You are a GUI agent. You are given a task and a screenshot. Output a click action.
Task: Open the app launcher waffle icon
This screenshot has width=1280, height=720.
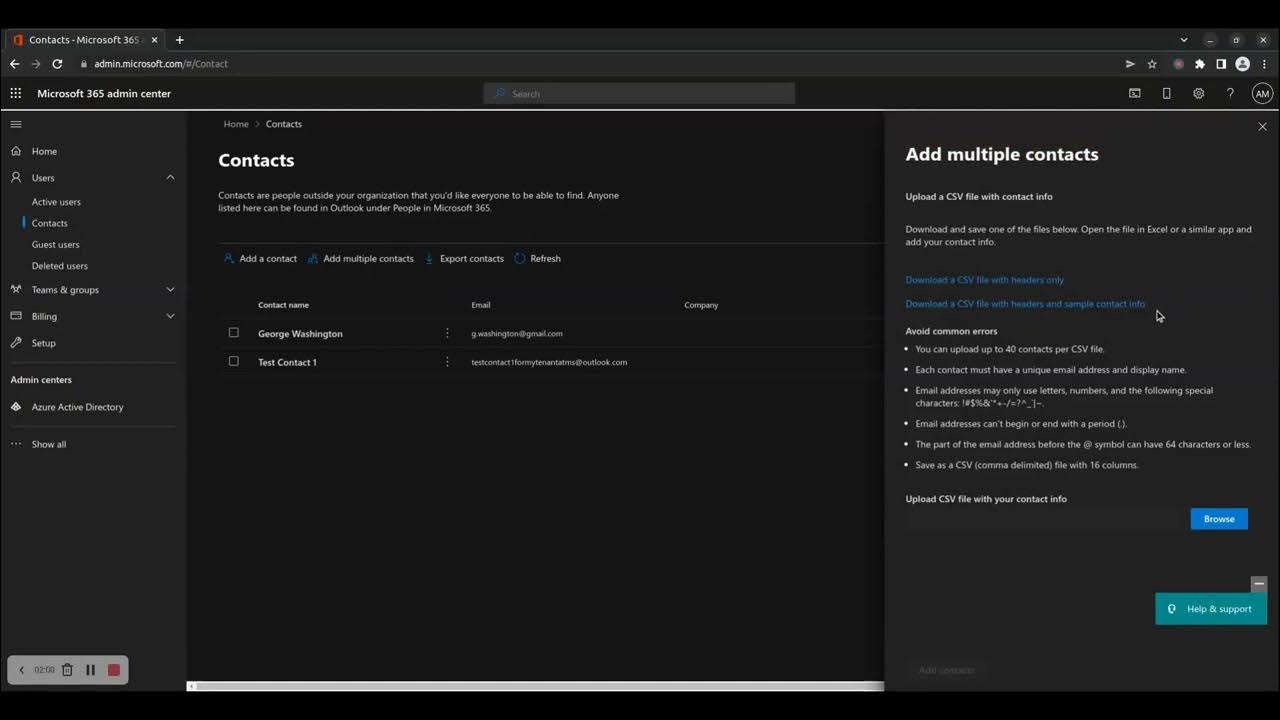click(15, 93)
